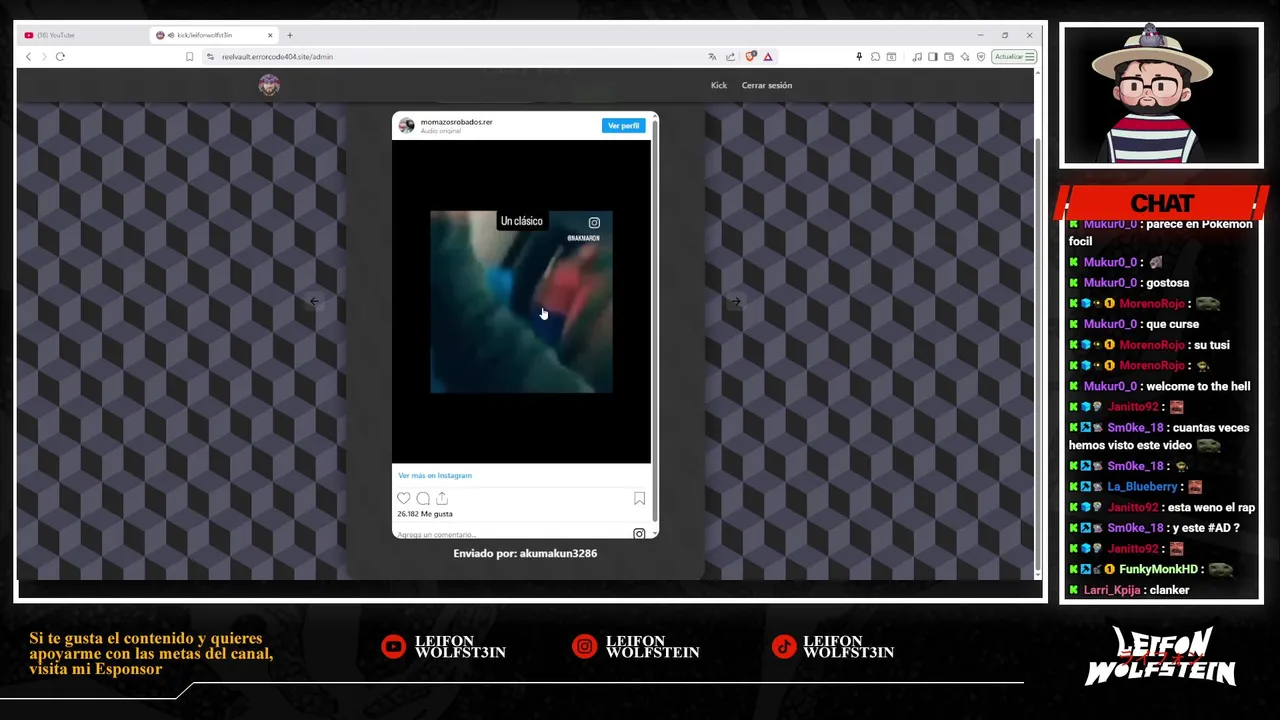Viewport: 1280px width, 720px height.
Task: Bookmark the page using the bookmark icon
Action: tap(189, 57)
